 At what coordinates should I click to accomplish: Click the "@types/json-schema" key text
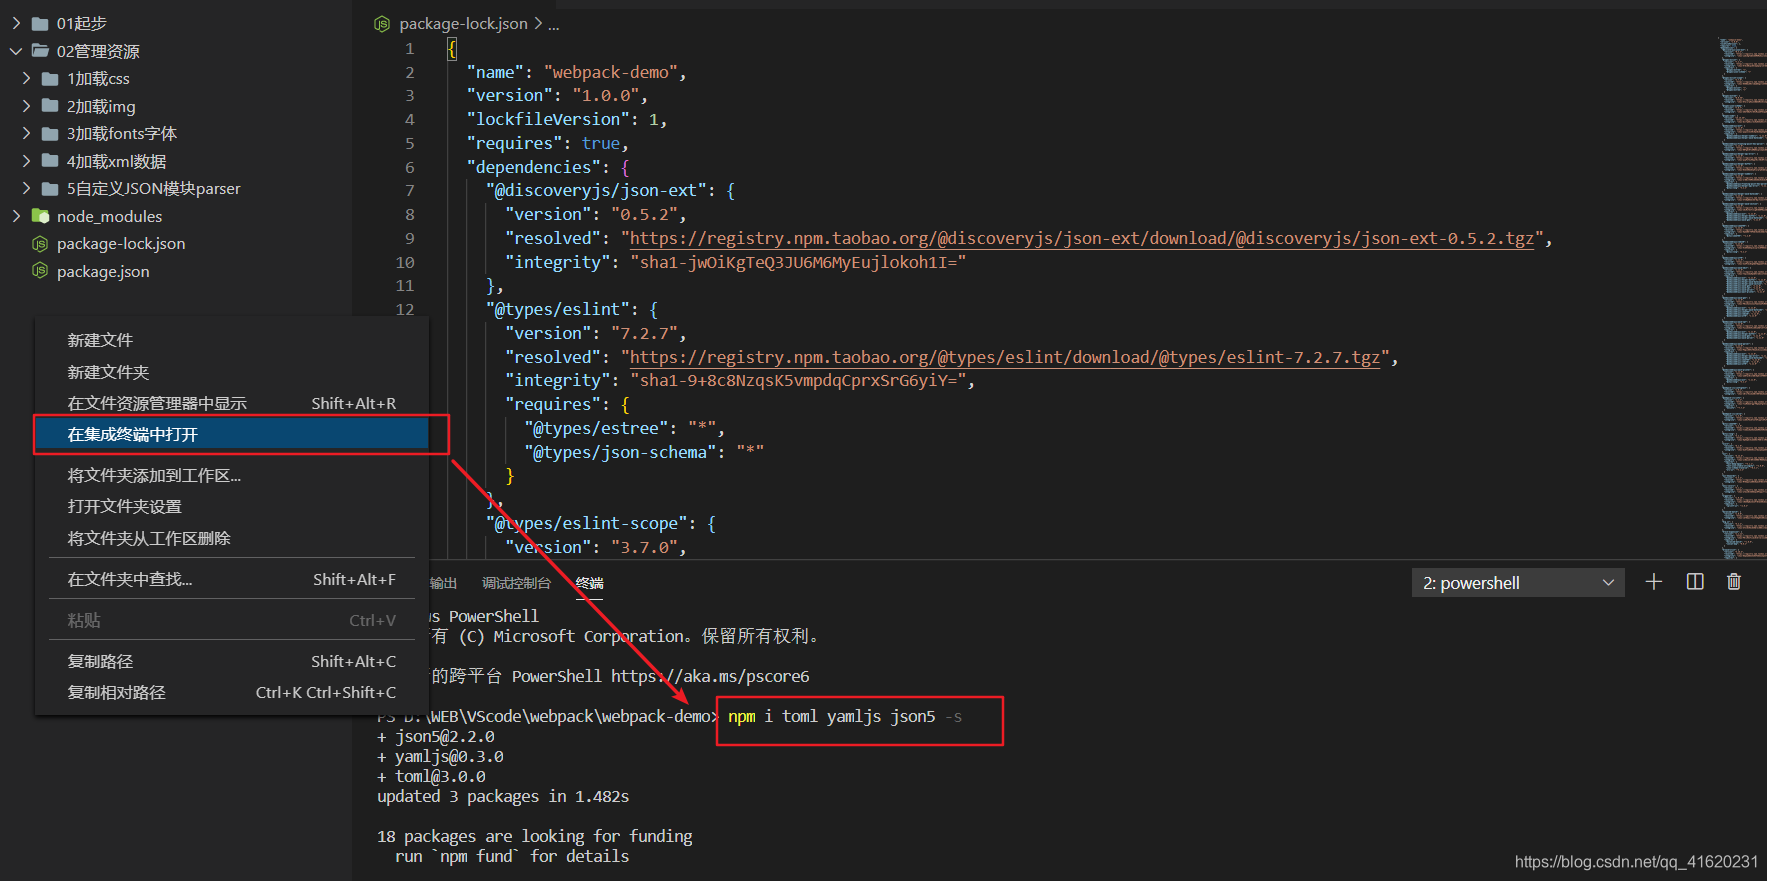pos(620,452)
